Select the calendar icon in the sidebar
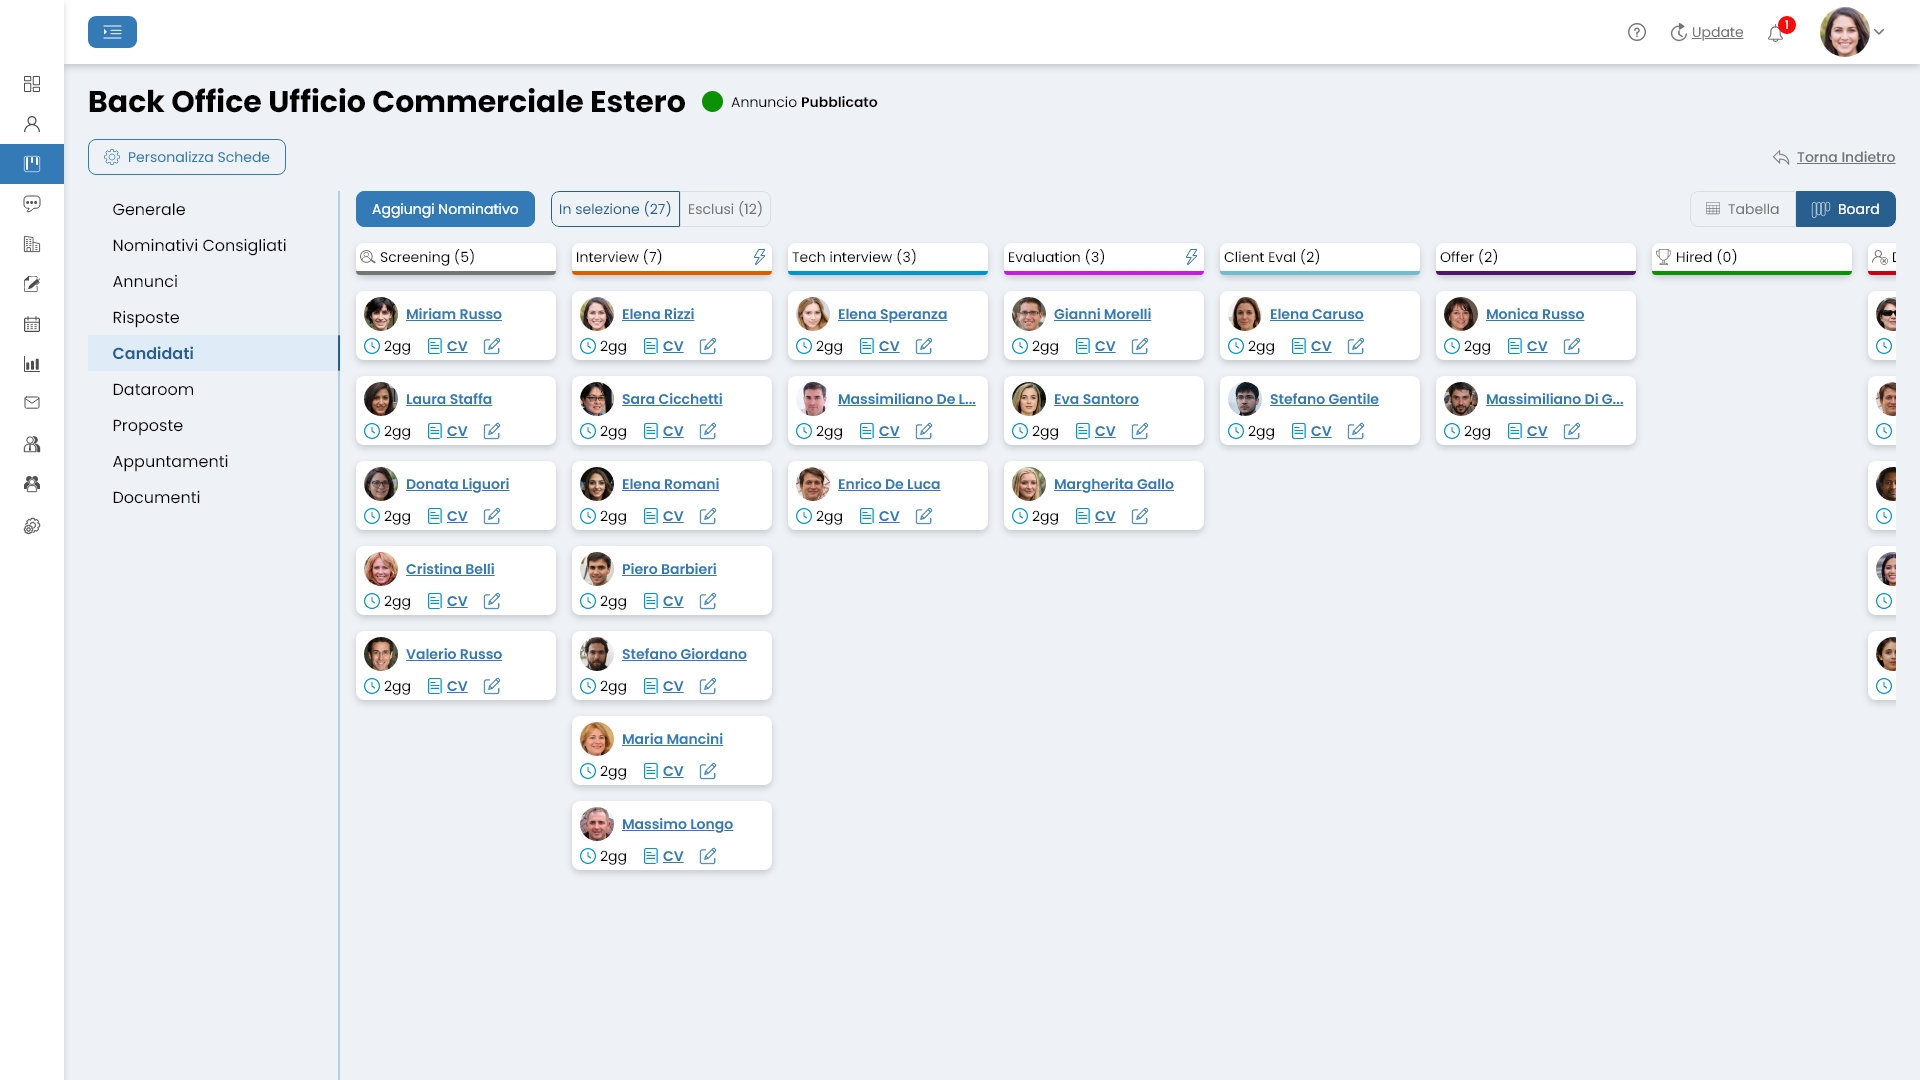This screenshot has width=1920, height=1080. (x=32, y=324)
